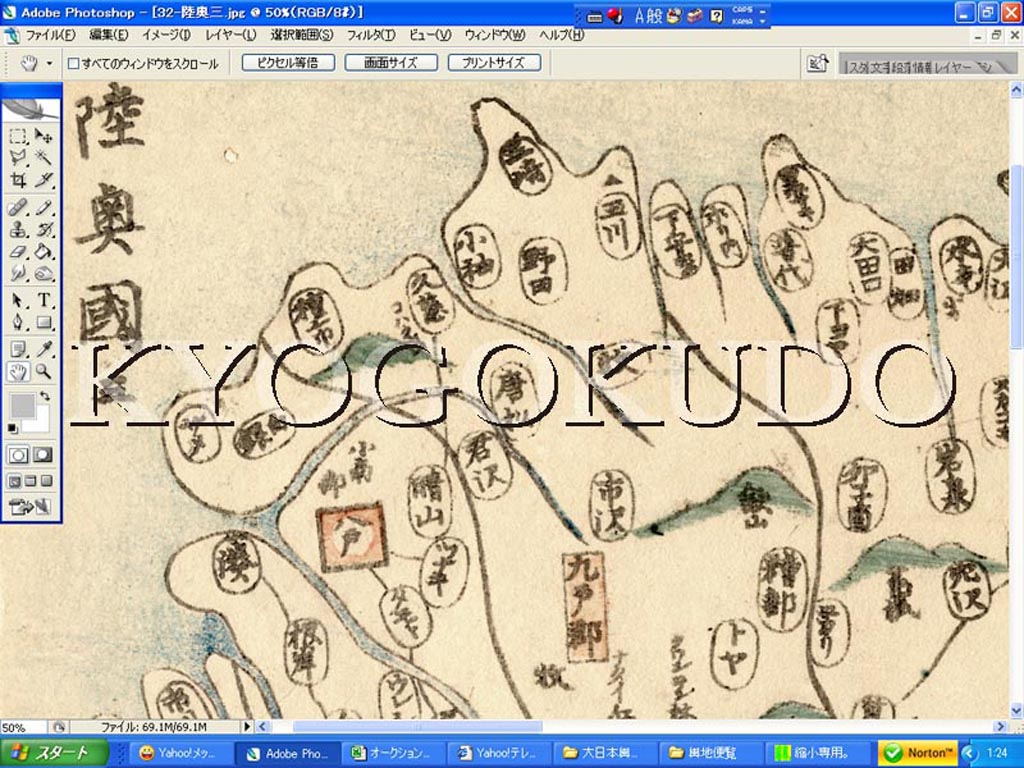Click the ピクセル等倍 button
This screenshot has width=1024, height=768.
point(288,63)
